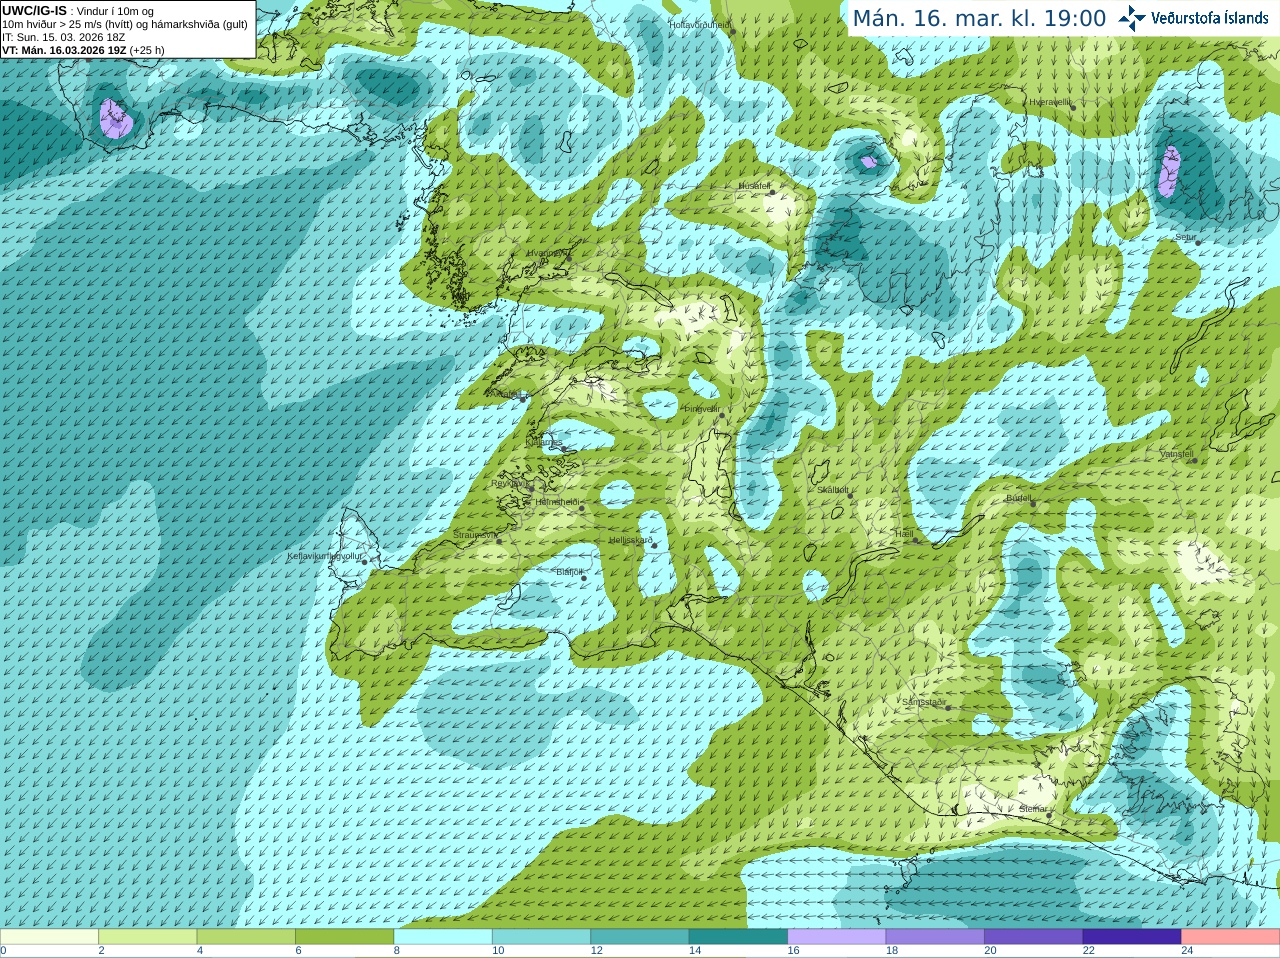This screenshot has height=958, width=1280.
Task: Click the Vatnsfell station label
Action: (x=1177, y=454)
